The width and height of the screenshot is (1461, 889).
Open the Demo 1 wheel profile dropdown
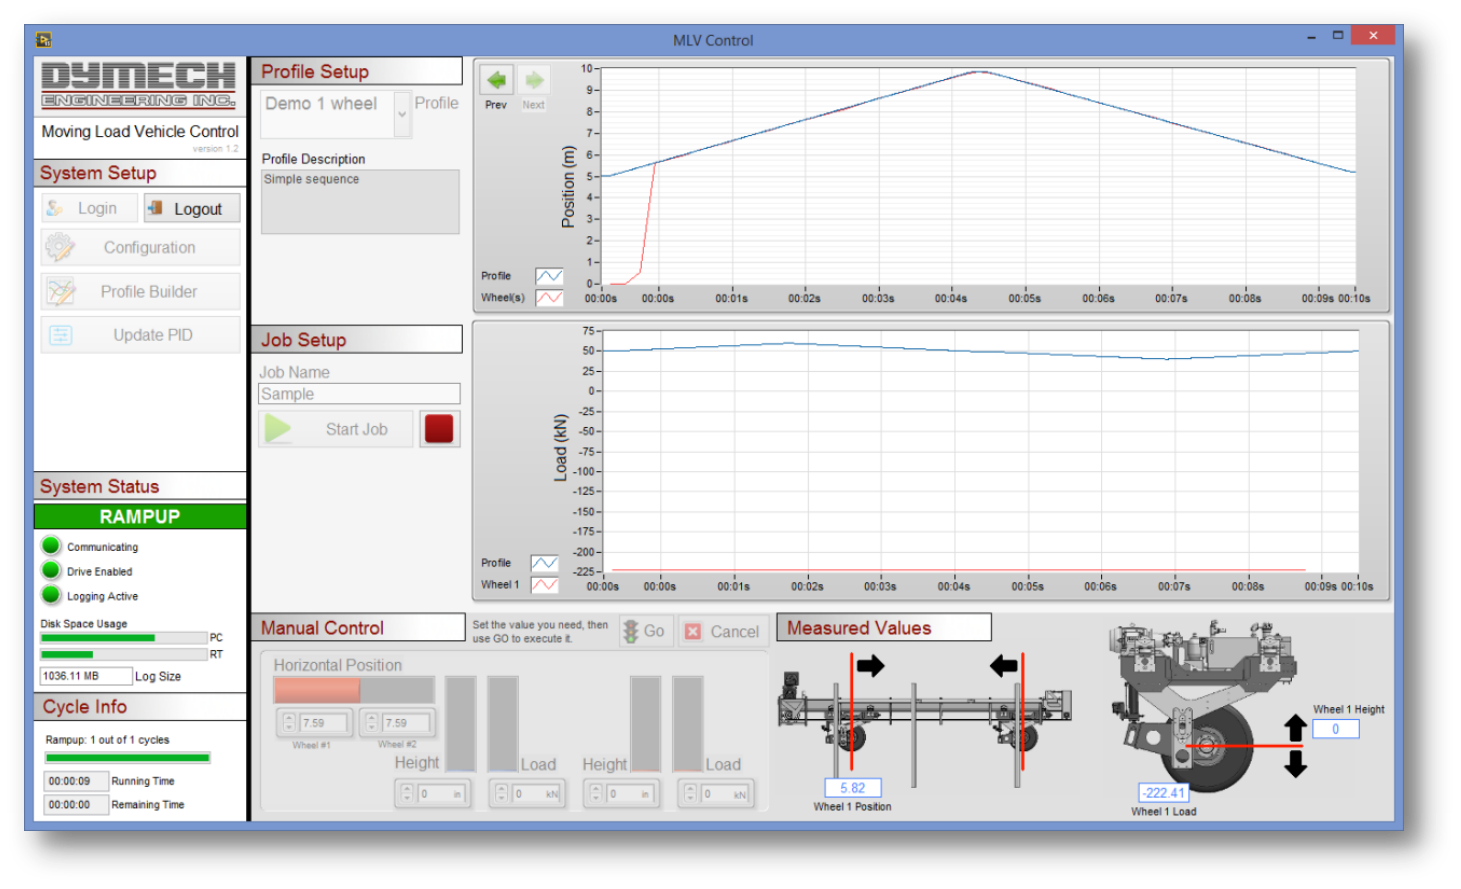tap(402, 112)
